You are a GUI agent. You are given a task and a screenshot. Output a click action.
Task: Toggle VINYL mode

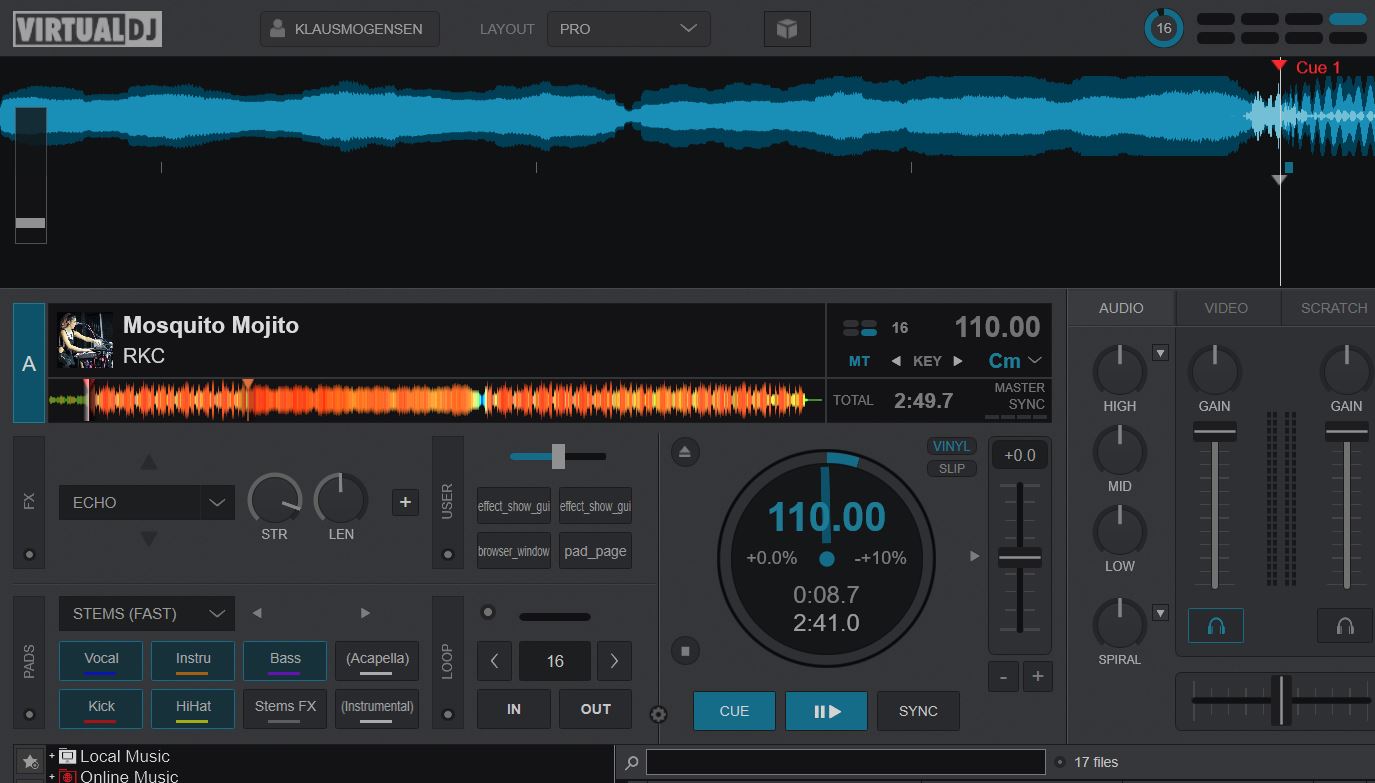coord(951,447)
